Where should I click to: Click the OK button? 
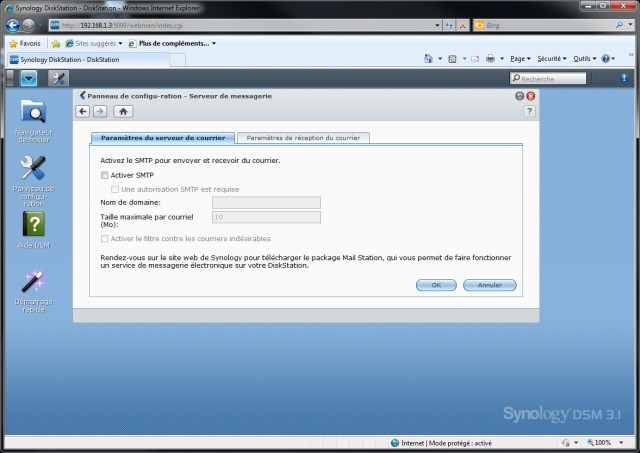[436, 285]
